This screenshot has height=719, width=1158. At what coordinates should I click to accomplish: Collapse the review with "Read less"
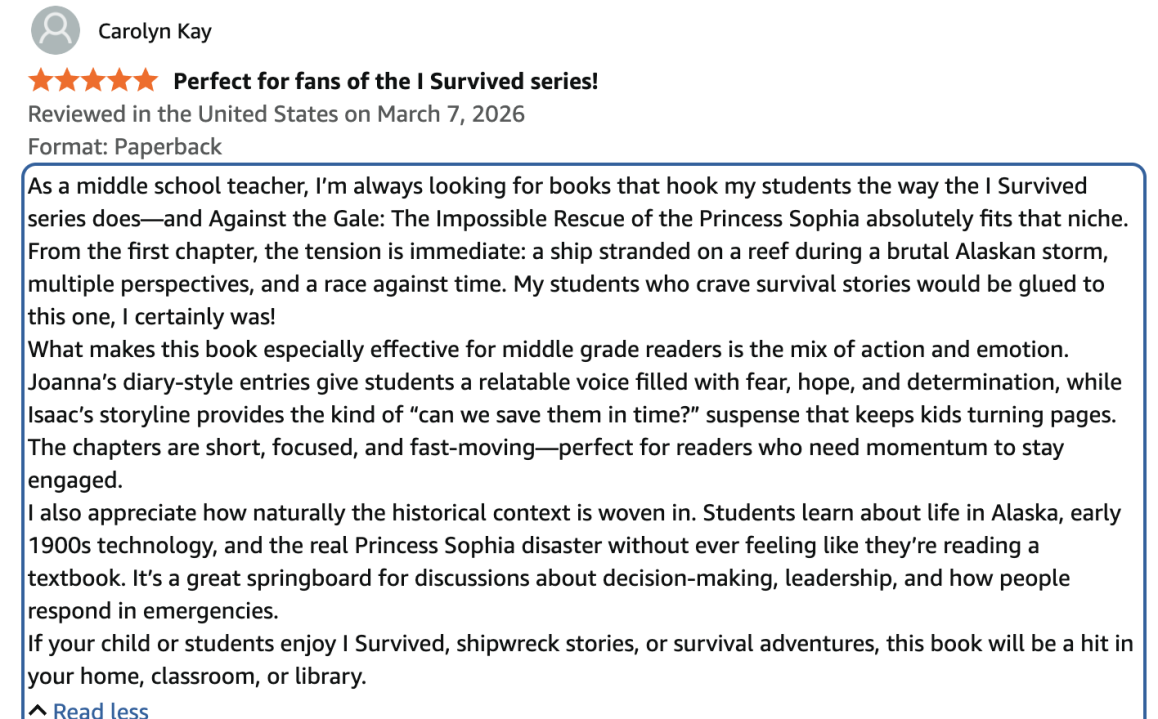tap(100, 710)
